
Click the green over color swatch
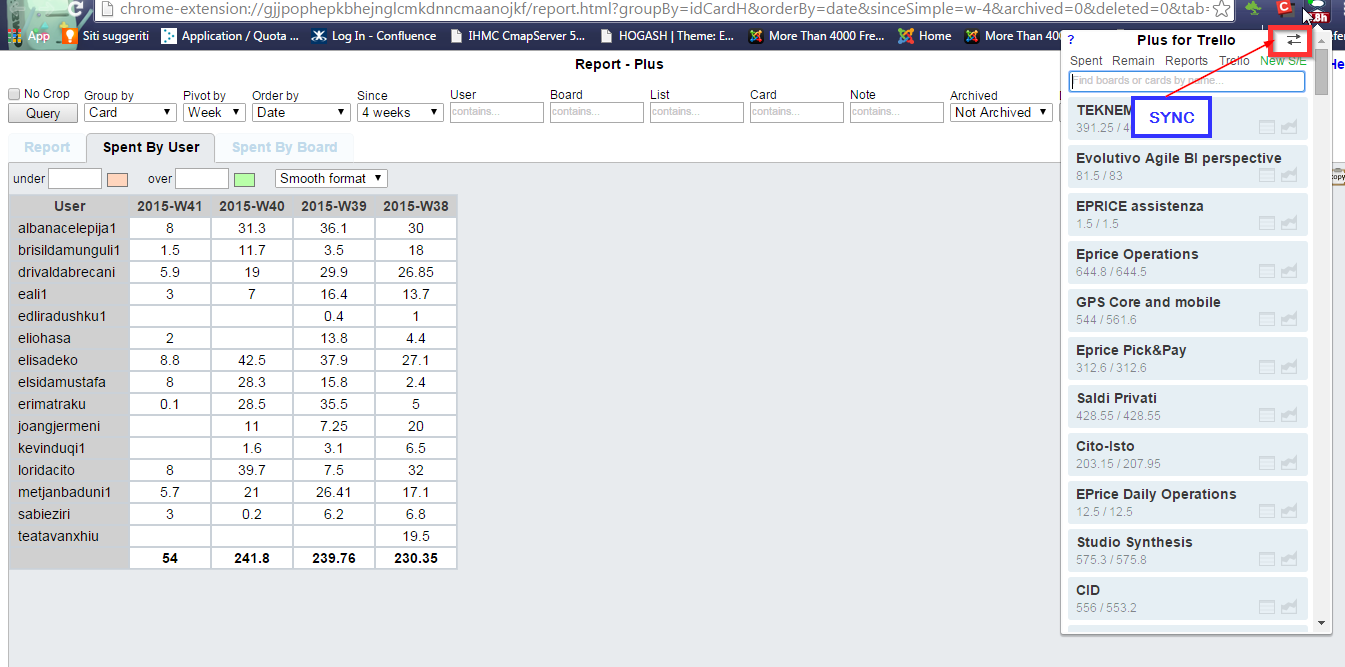point(244,180)
